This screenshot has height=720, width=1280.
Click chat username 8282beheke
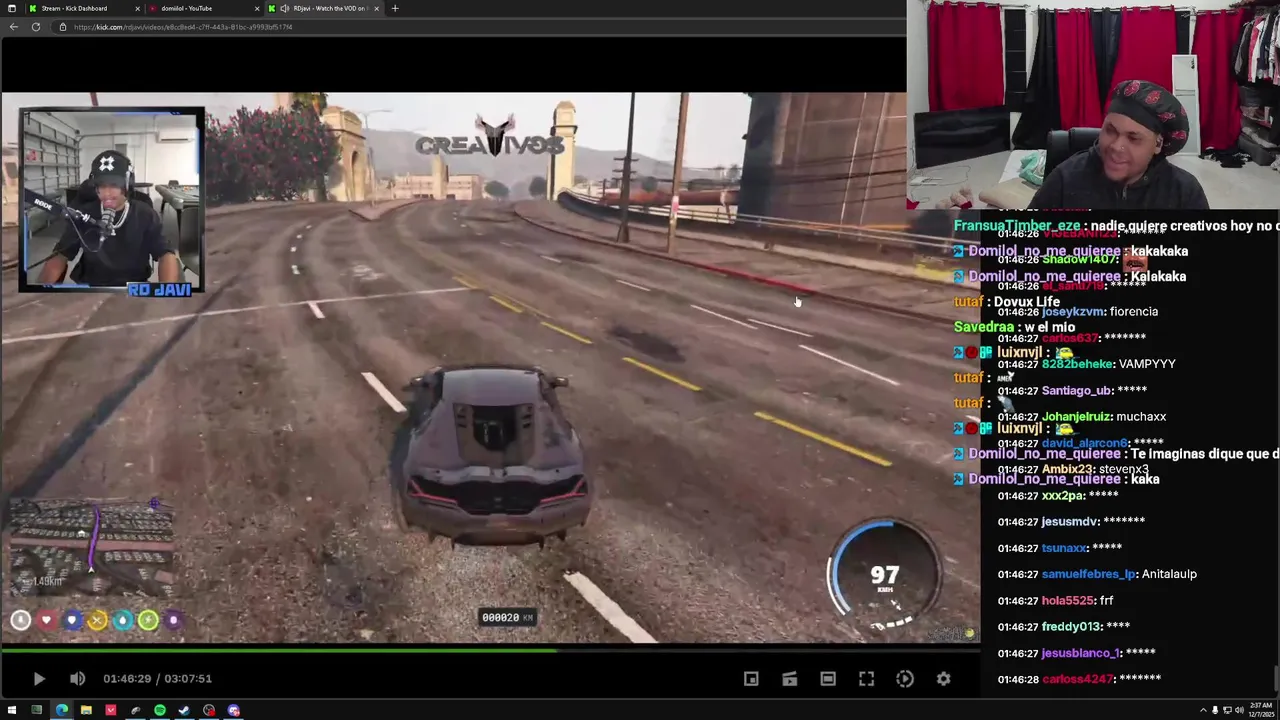pos(1075,364)
